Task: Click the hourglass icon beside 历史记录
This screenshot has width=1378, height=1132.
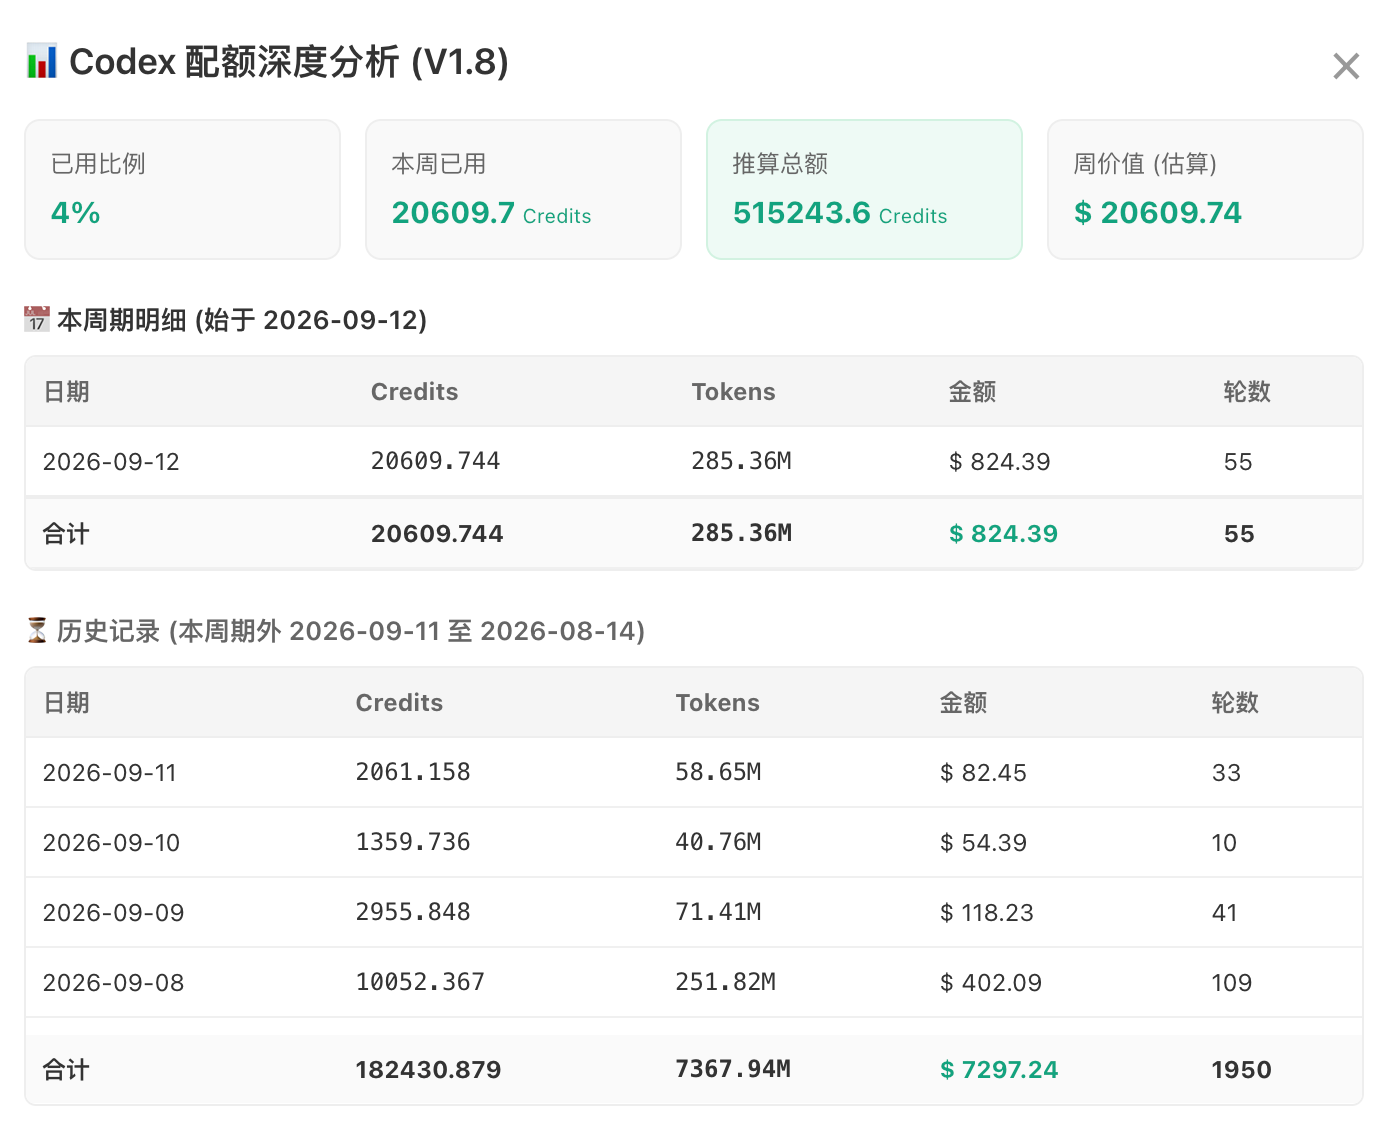Action: (x=37, y=630)
